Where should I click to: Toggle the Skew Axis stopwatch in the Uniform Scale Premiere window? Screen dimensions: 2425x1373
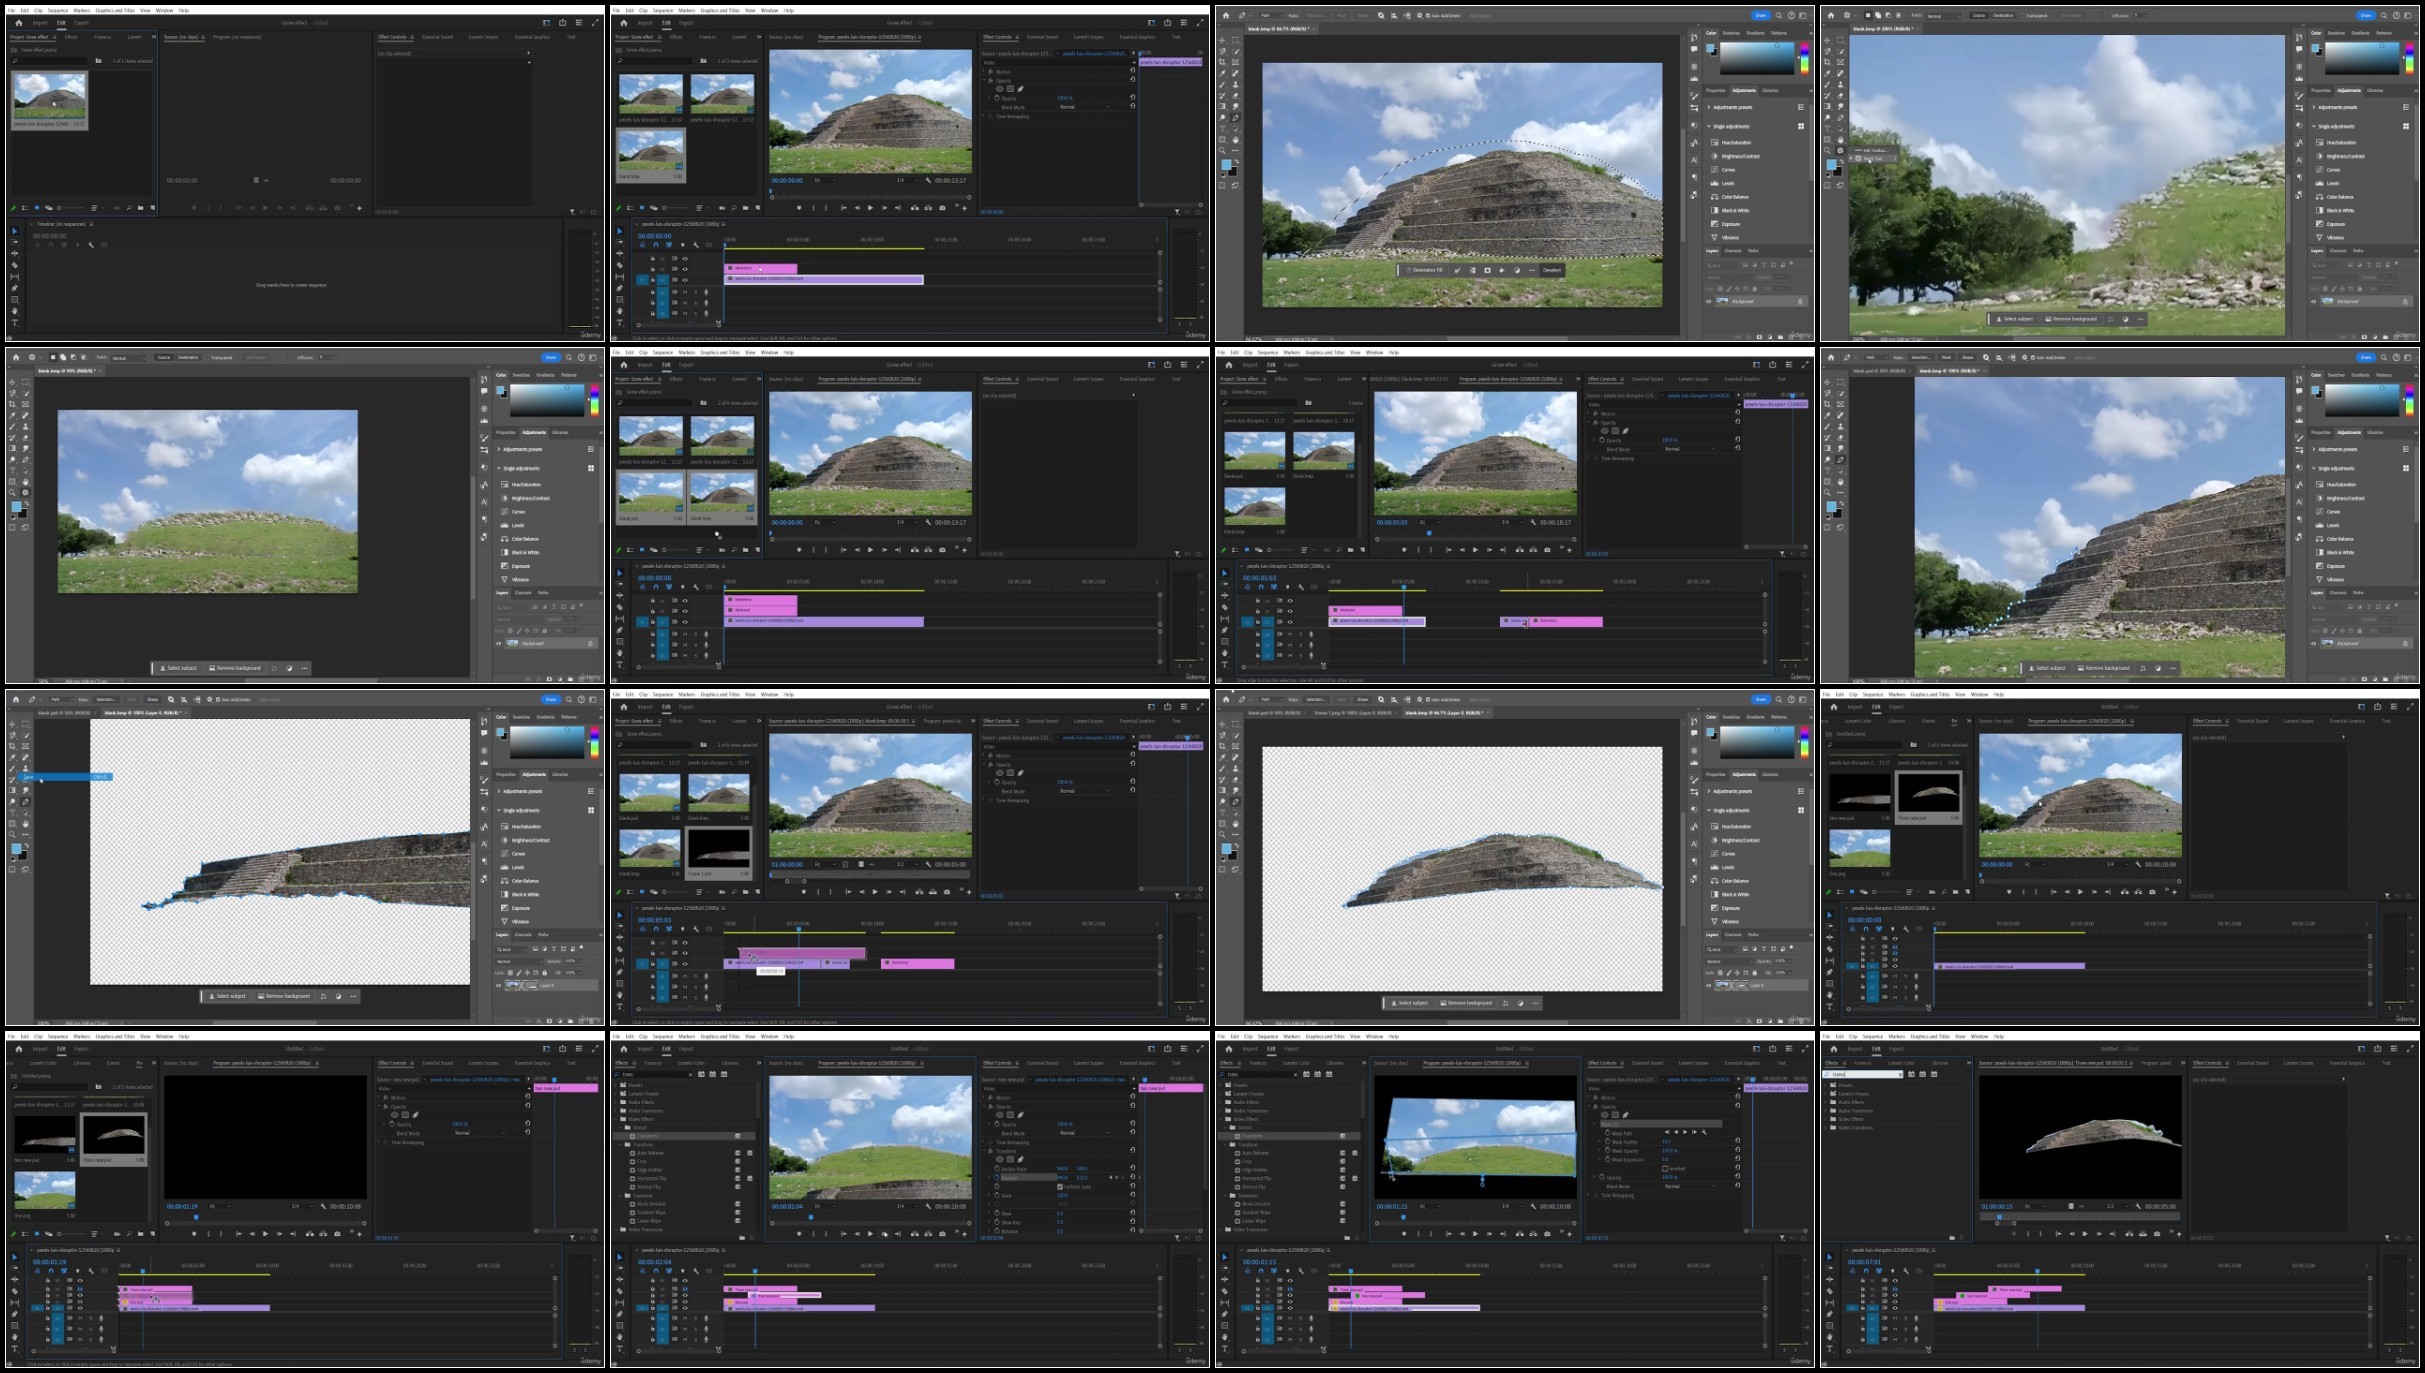click(x=997, y=1222)
